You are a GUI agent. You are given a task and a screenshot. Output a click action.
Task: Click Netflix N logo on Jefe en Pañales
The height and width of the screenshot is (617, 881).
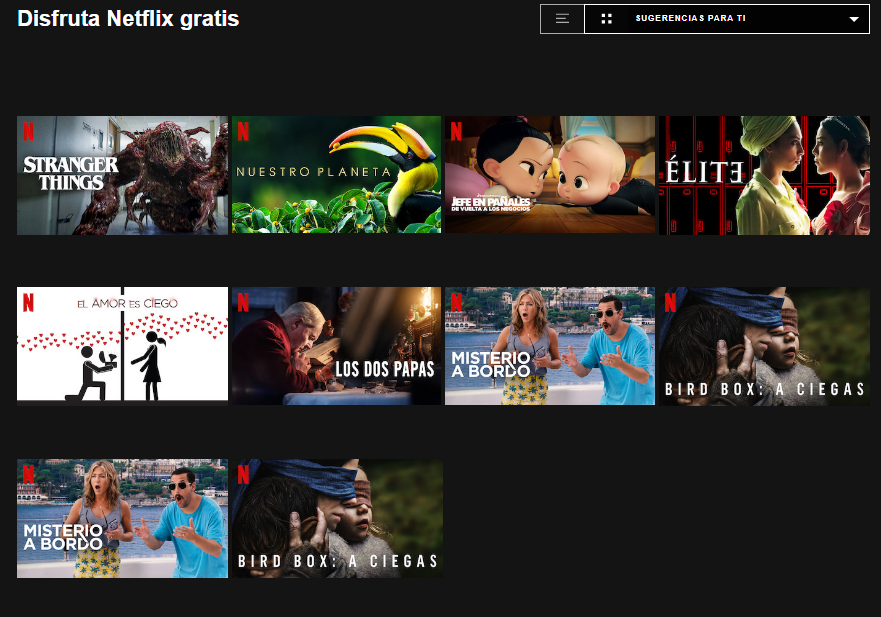pos(456,130)
